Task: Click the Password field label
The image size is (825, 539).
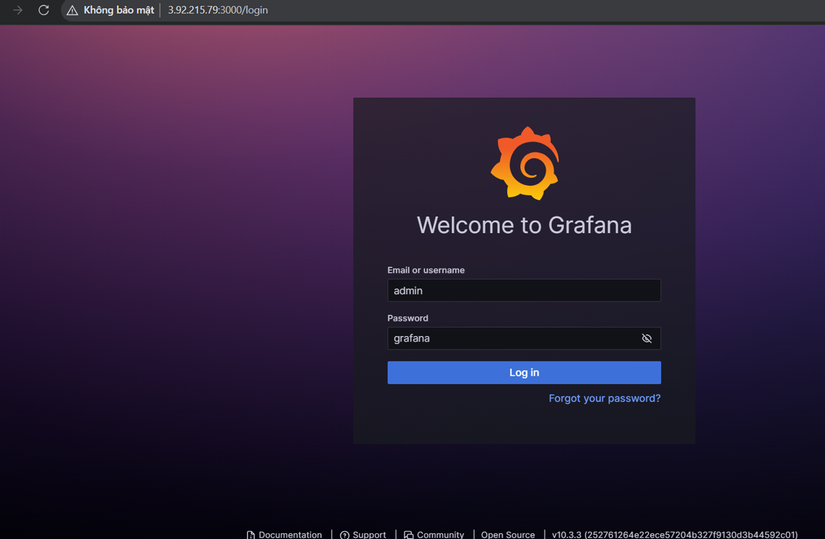Action: click(408, 318)
